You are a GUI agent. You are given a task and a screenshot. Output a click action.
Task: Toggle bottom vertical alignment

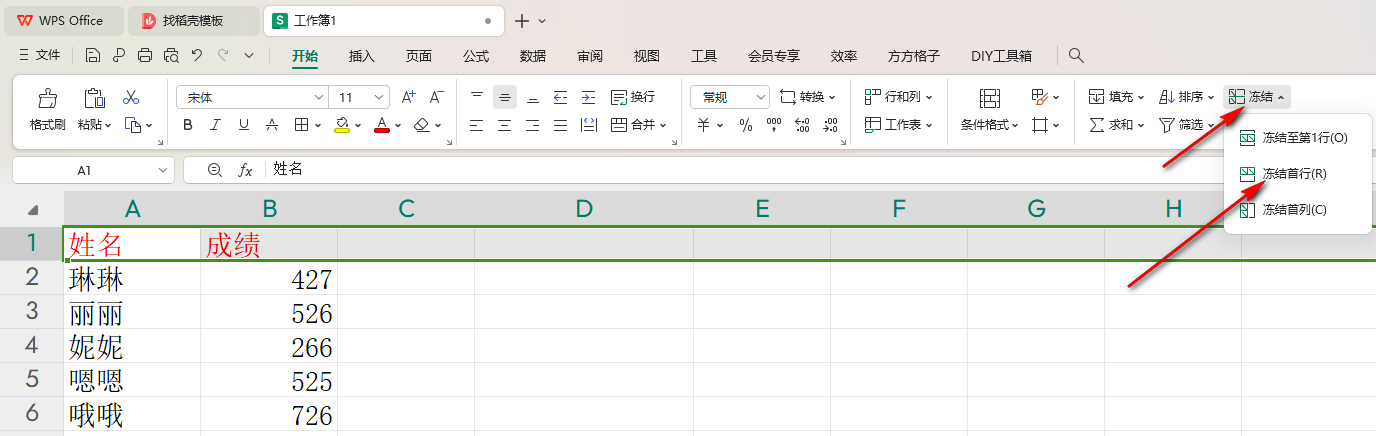coord(532,97)
